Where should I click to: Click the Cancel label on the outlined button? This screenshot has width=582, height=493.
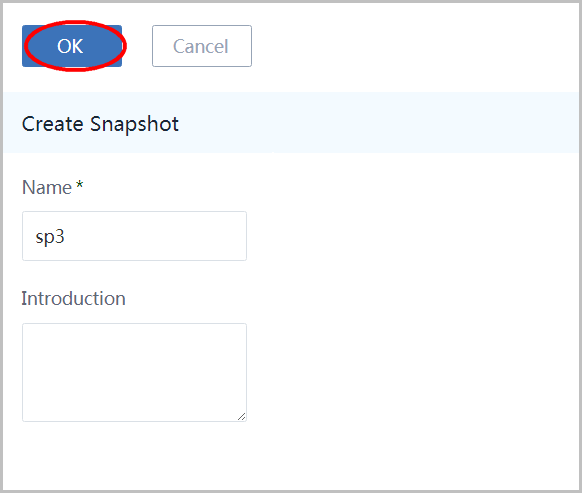pos(201,46)
